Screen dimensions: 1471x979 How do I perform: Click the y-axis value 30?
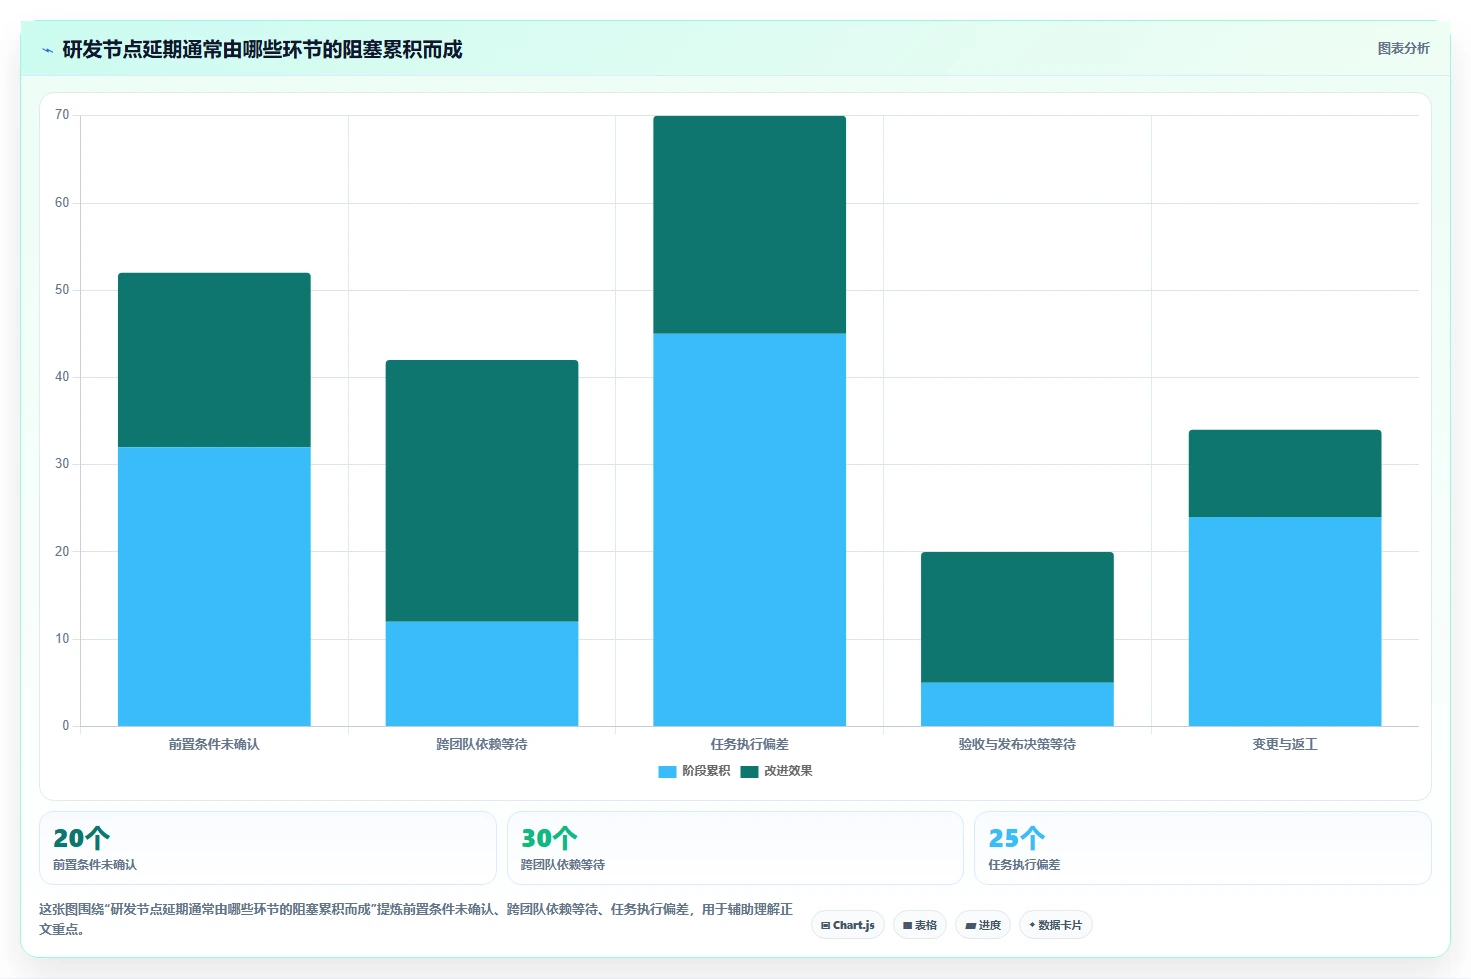coord(62,464)
